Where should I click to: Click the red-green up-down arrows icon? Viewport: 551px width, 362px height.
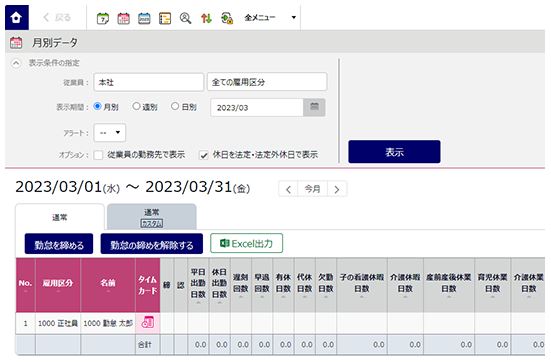(206, 18)
